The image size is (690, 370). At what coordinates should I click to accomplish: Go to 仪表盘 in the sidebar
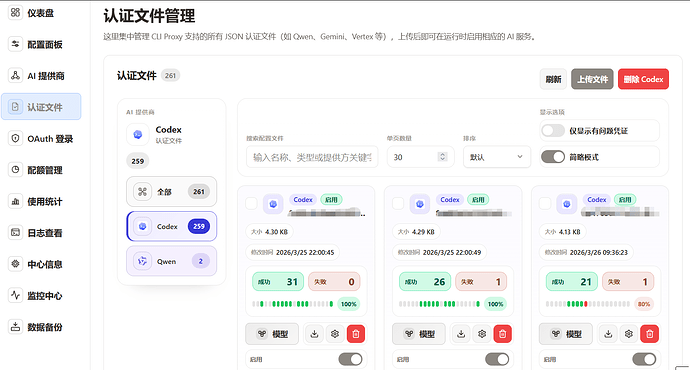coord(41,13)
